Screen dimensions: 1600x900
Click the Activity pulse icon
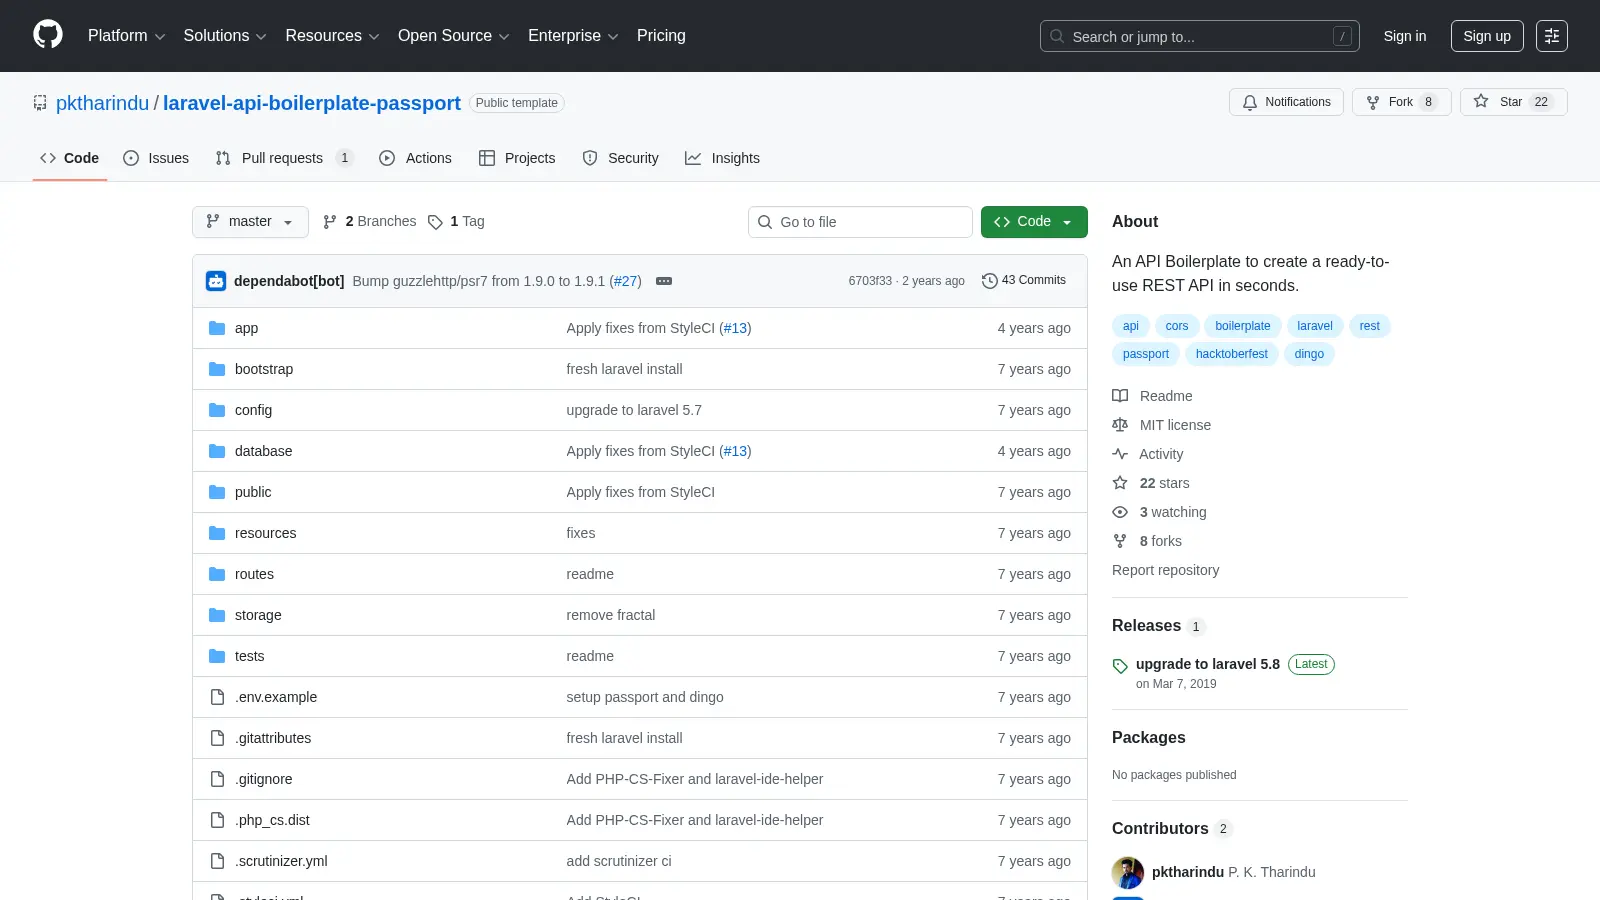1120,454
